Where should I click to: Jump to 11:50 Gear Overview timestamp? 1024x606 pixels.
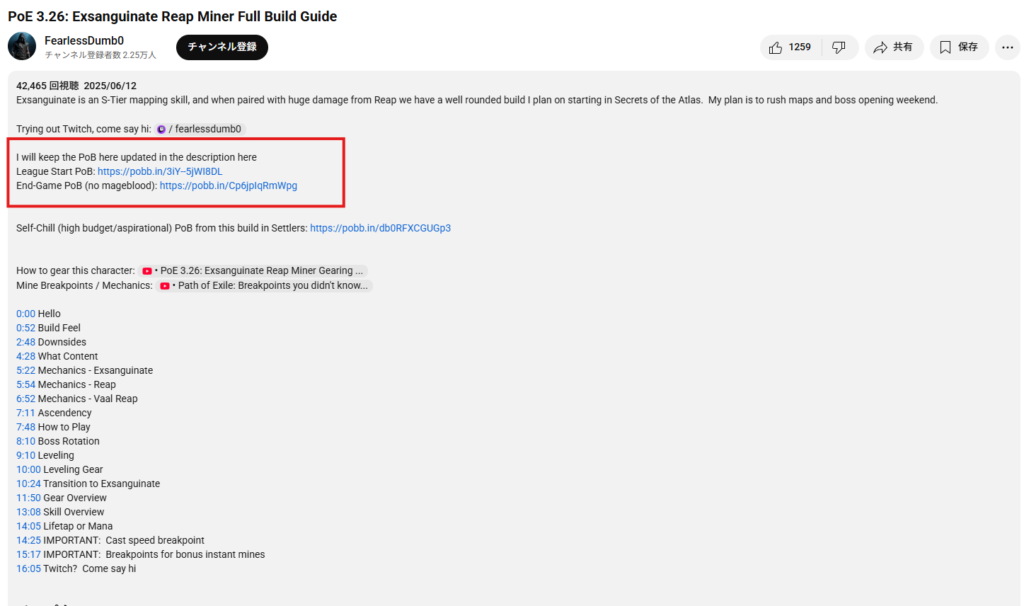click(28, 498)
